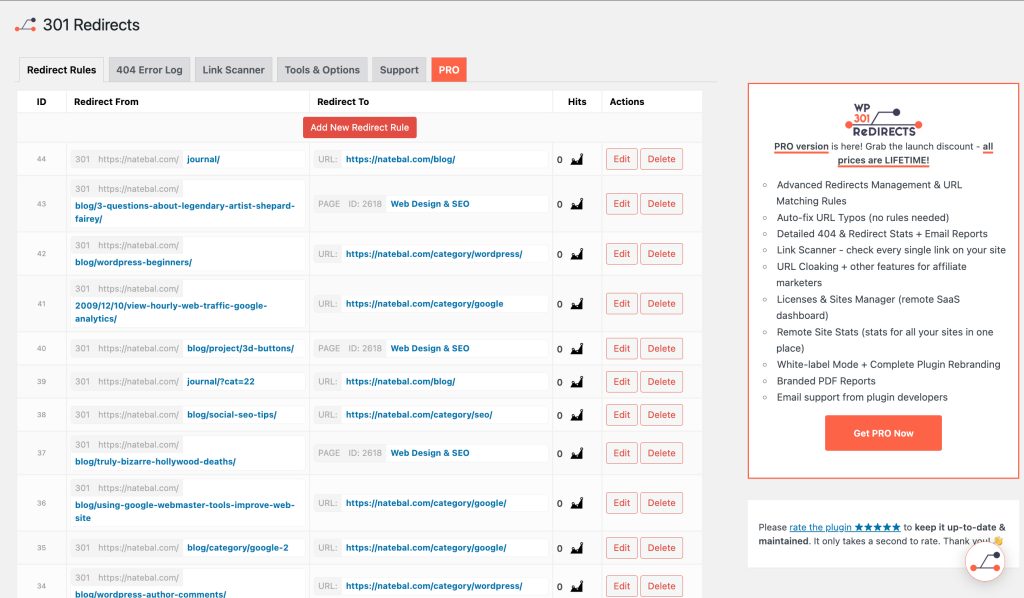The height and width of the screenshot is (598, 1024).
Task: Open the floating plugin bubble in bottom-right corner
Action: coord(985,562)
